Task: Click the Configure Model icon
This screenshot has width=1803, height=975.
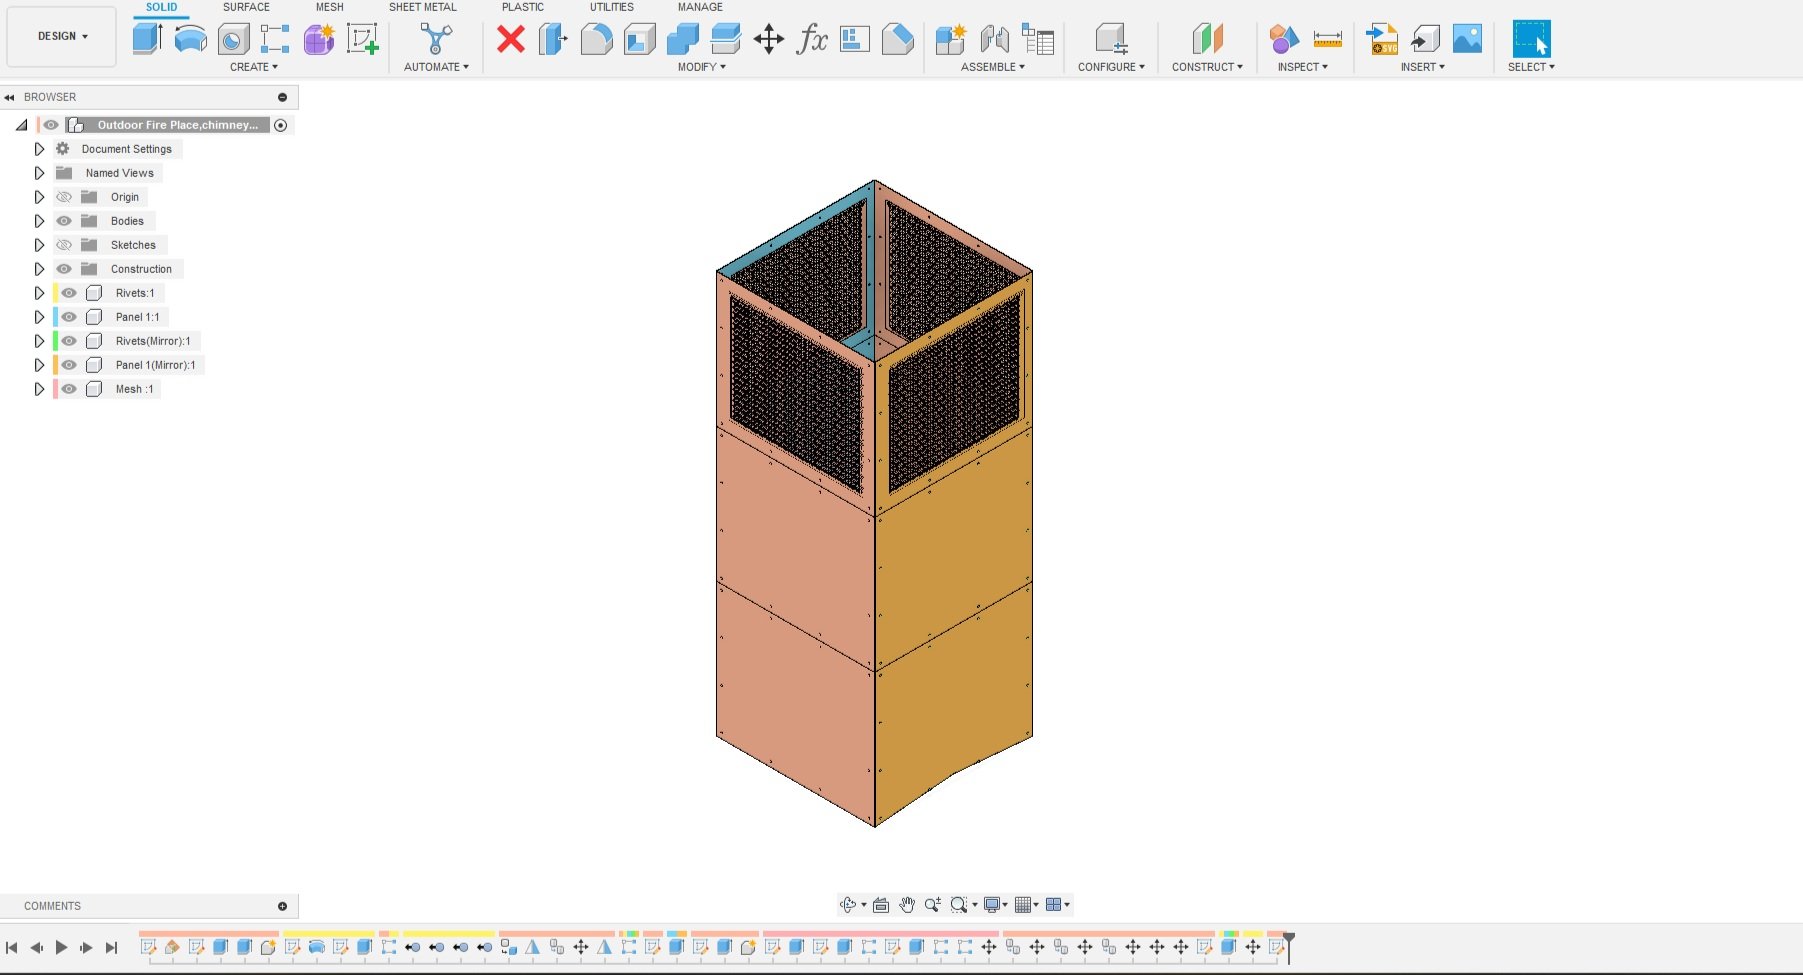Action: (x=1111, y=39)
